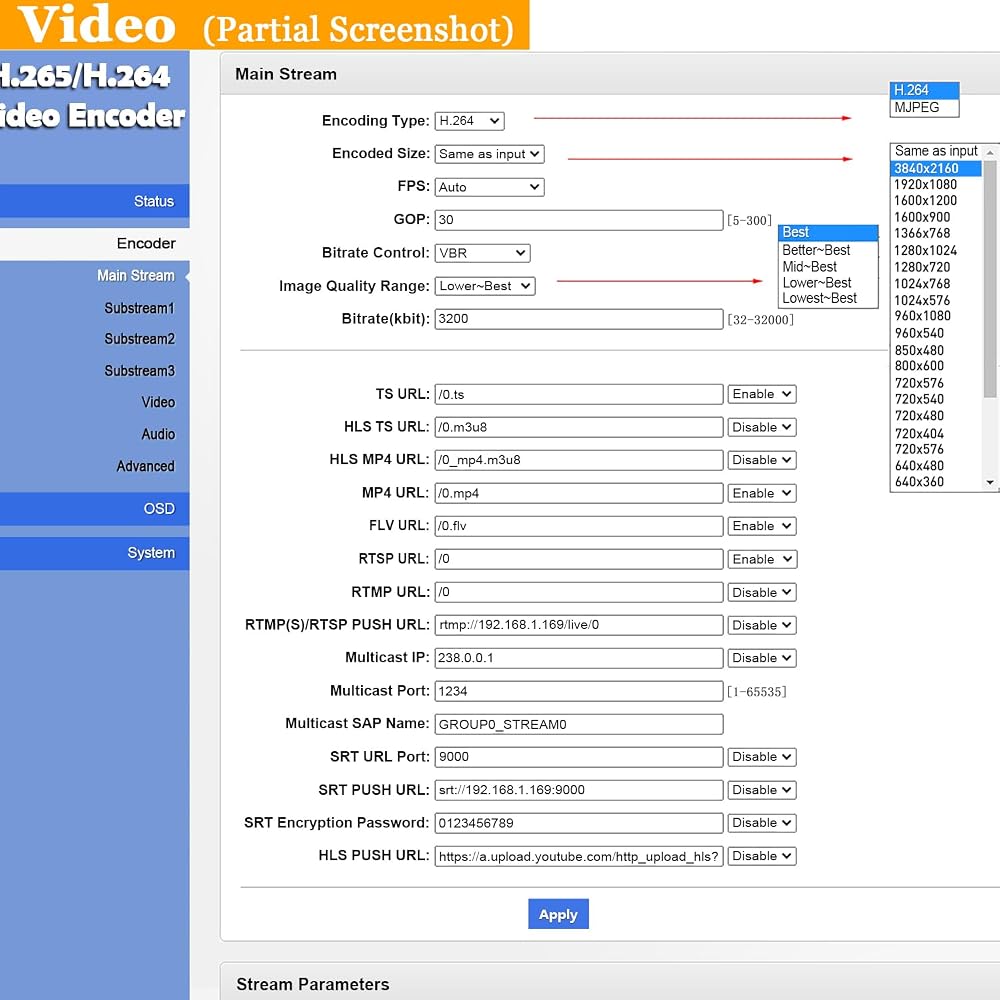Click the FLV URL input field
This screenshot has width=1000, height=1000.
[578, 526]
